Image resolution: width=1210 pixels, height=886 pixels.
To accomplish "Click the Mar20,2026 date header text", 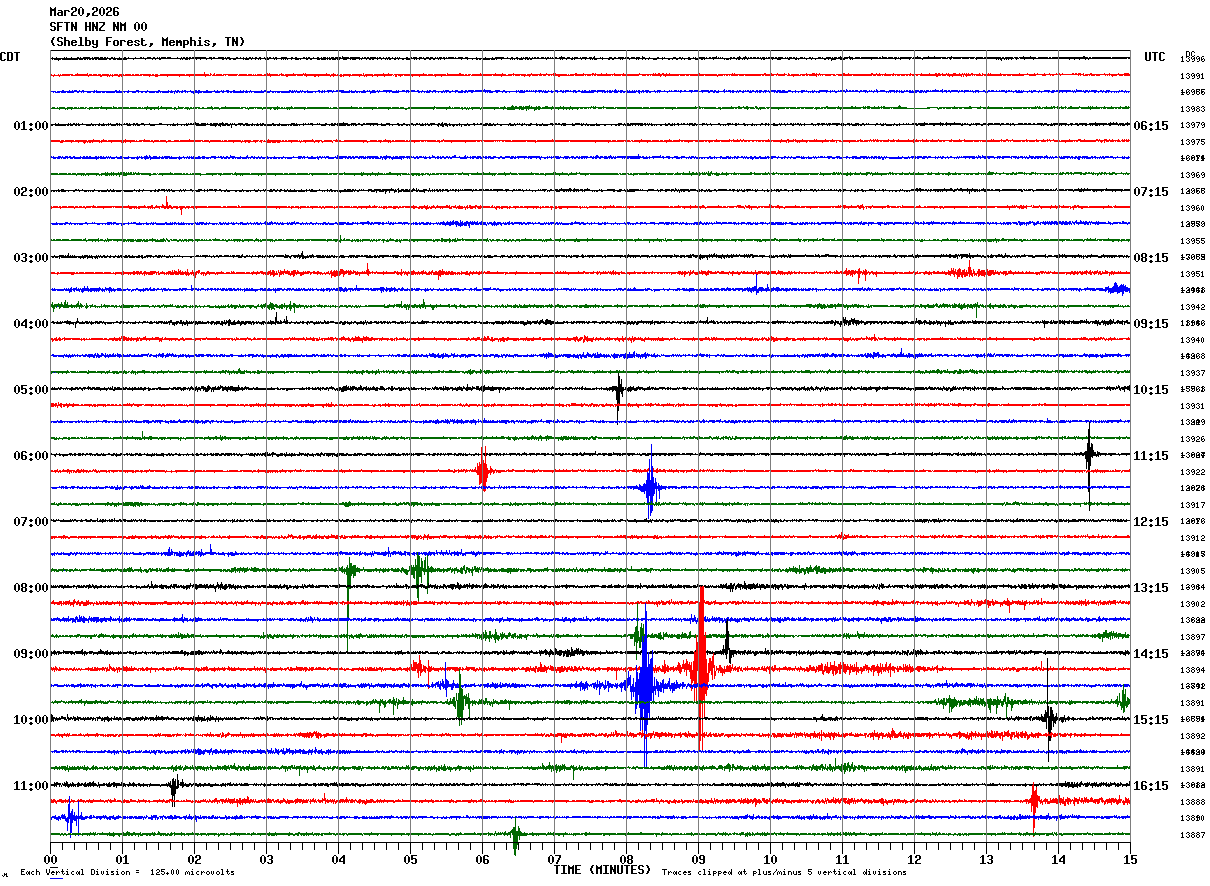I will 84,12.
